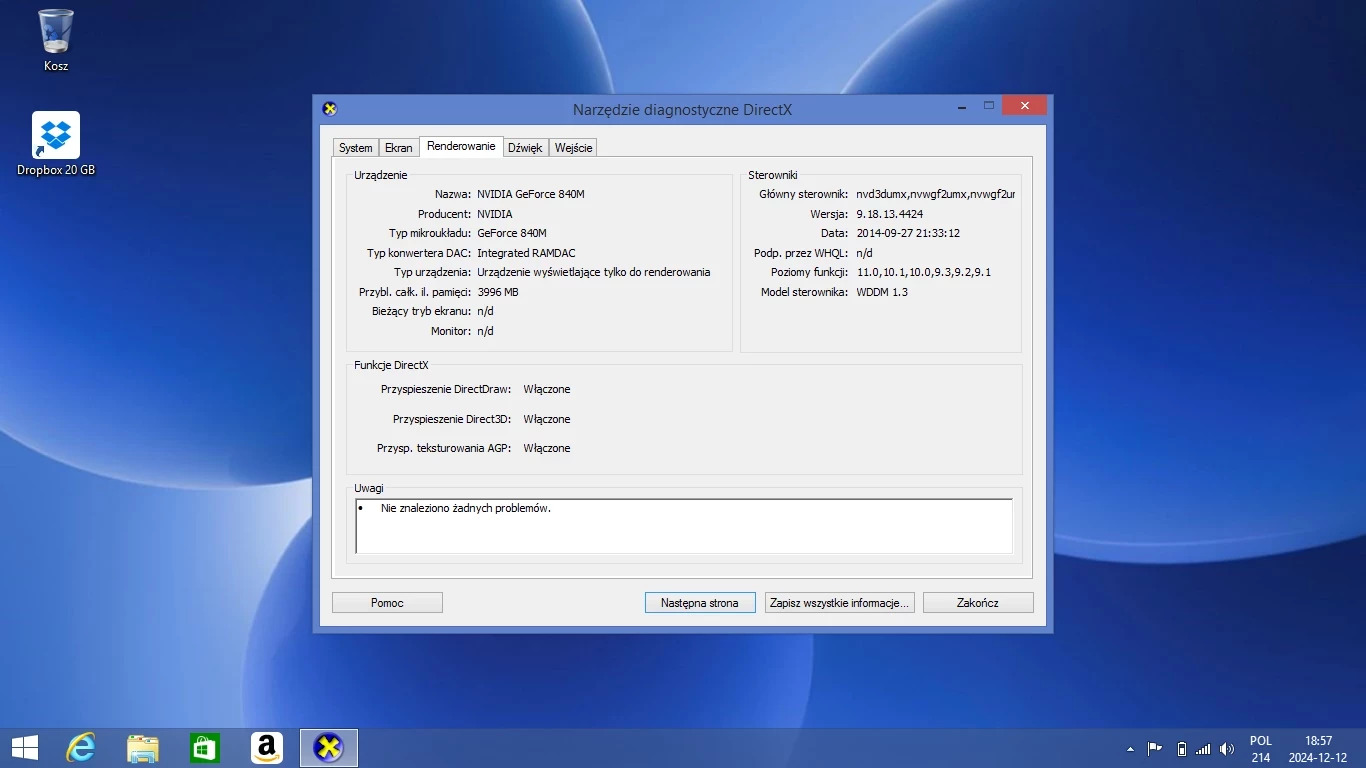Click the Pomoc button
This screenshot has width=1366, height=768.
click(387, 603)
